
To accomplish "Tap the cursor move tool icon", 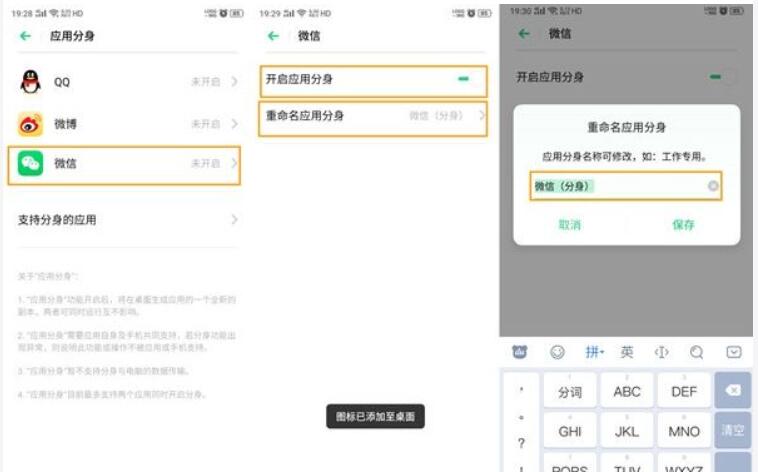I will coord(661,352).
